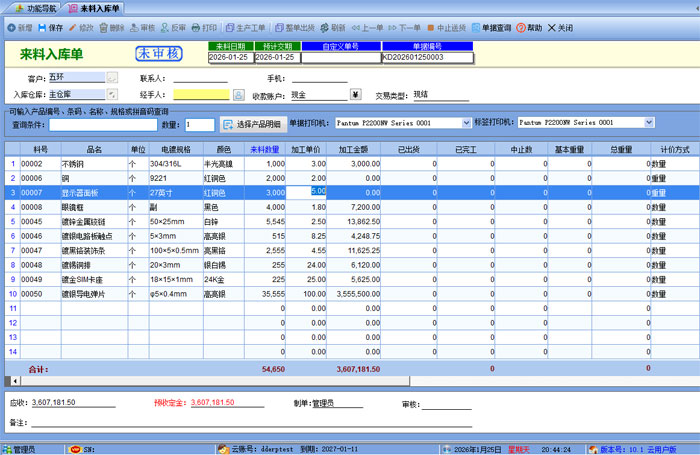This screenshot has height=455, width=700.
Task: Click the 经手人 lookup icon
Action: pos(239,95)
